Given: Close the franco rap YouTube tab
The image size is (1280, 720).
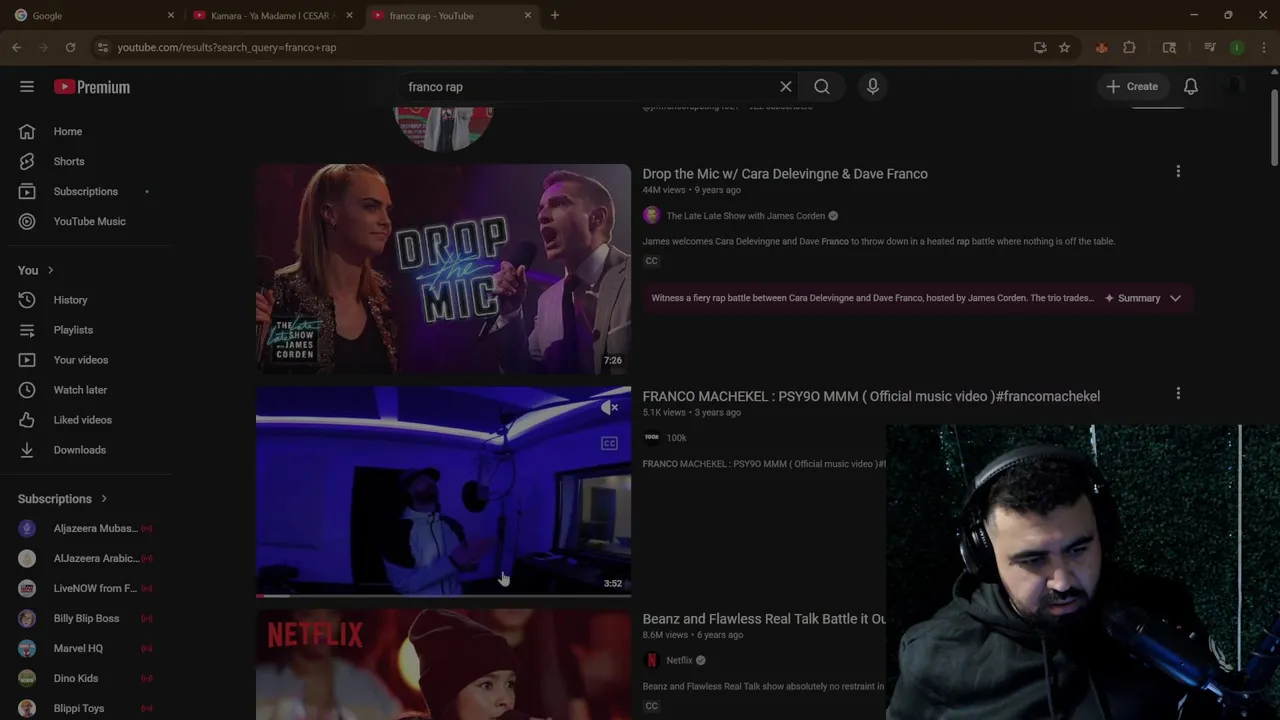Looking at the screenshot, I should coord(528,15).
